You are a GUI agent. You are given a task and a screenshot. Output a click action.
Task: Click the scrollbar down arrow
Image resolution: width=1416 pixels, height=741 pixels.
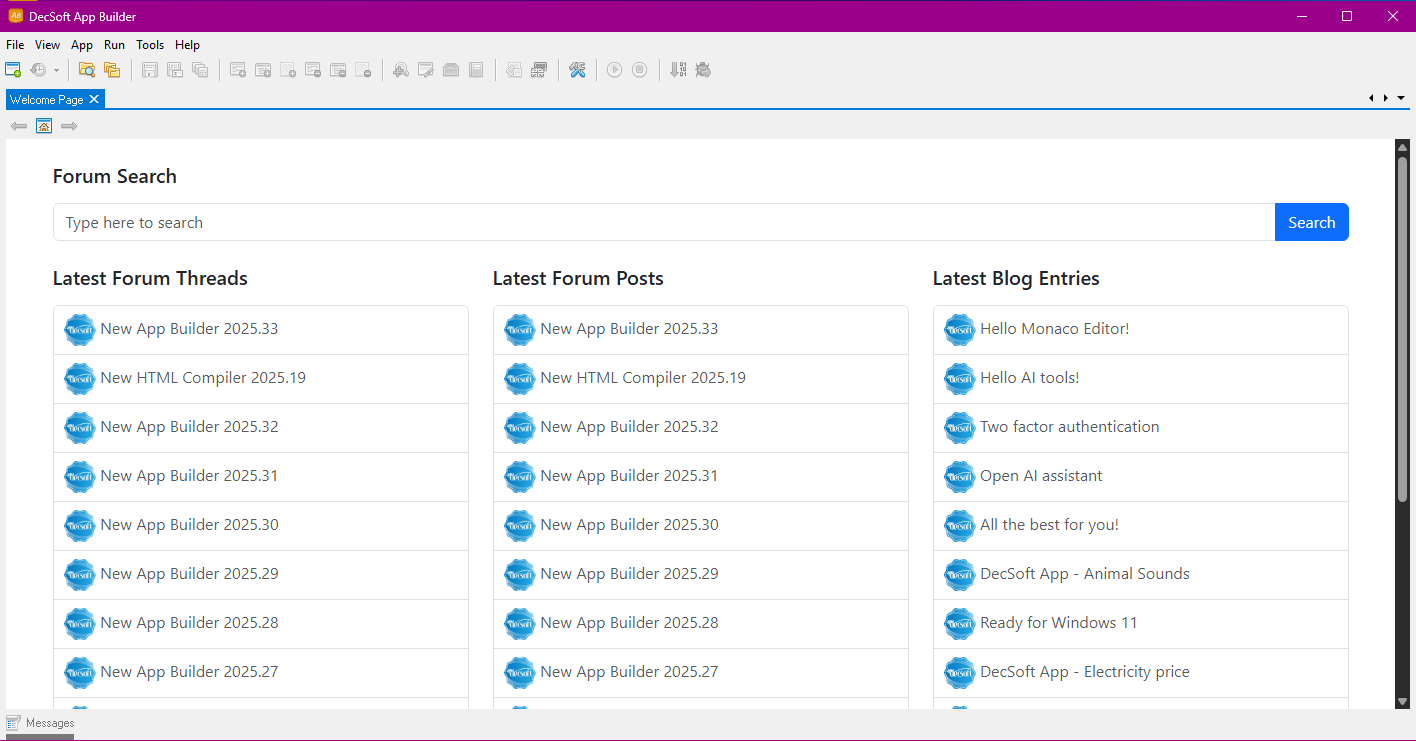point(1402,702)
